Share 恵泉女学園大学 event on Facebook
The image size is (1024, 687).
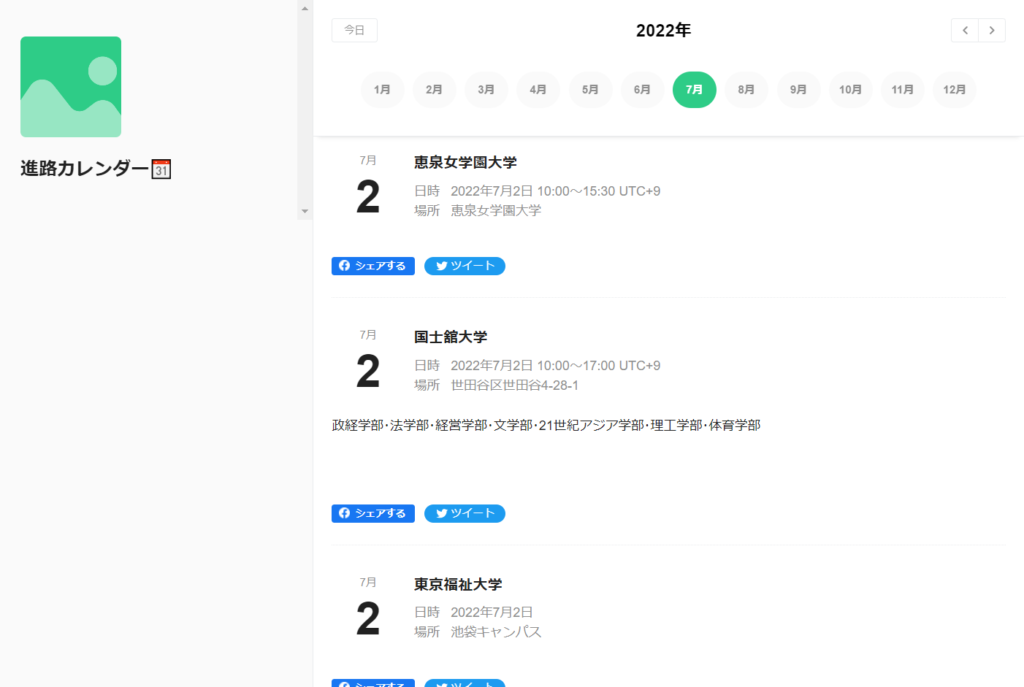pos(373,266)
